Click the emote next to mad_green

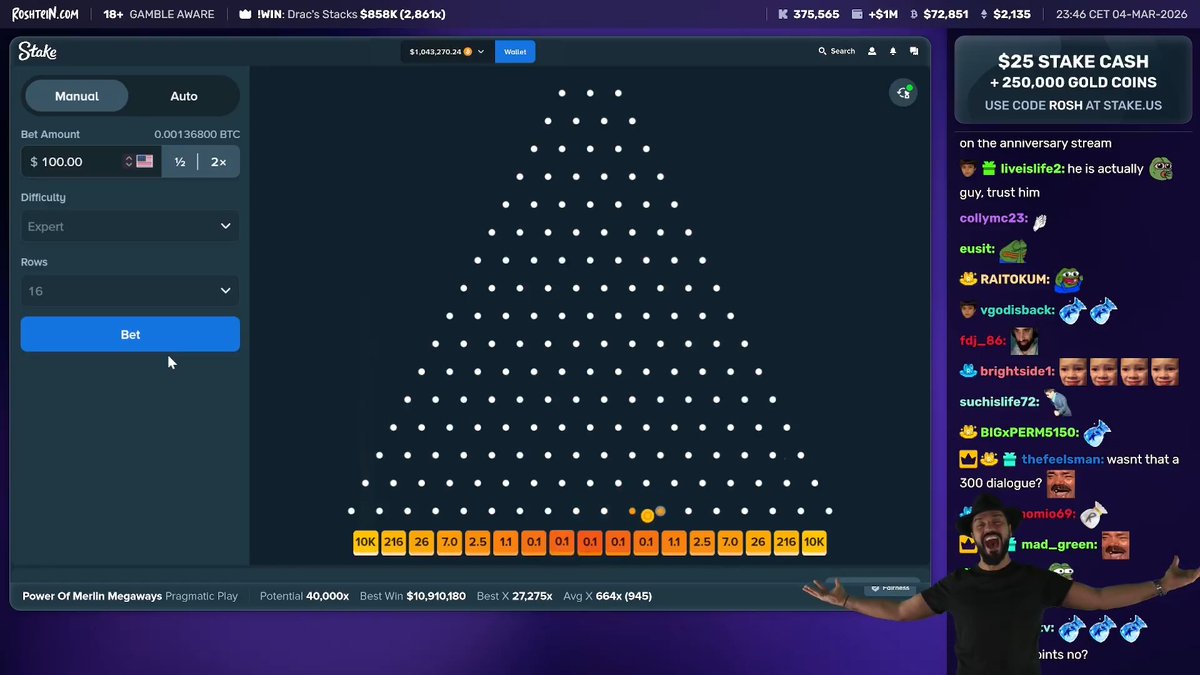1115,545
